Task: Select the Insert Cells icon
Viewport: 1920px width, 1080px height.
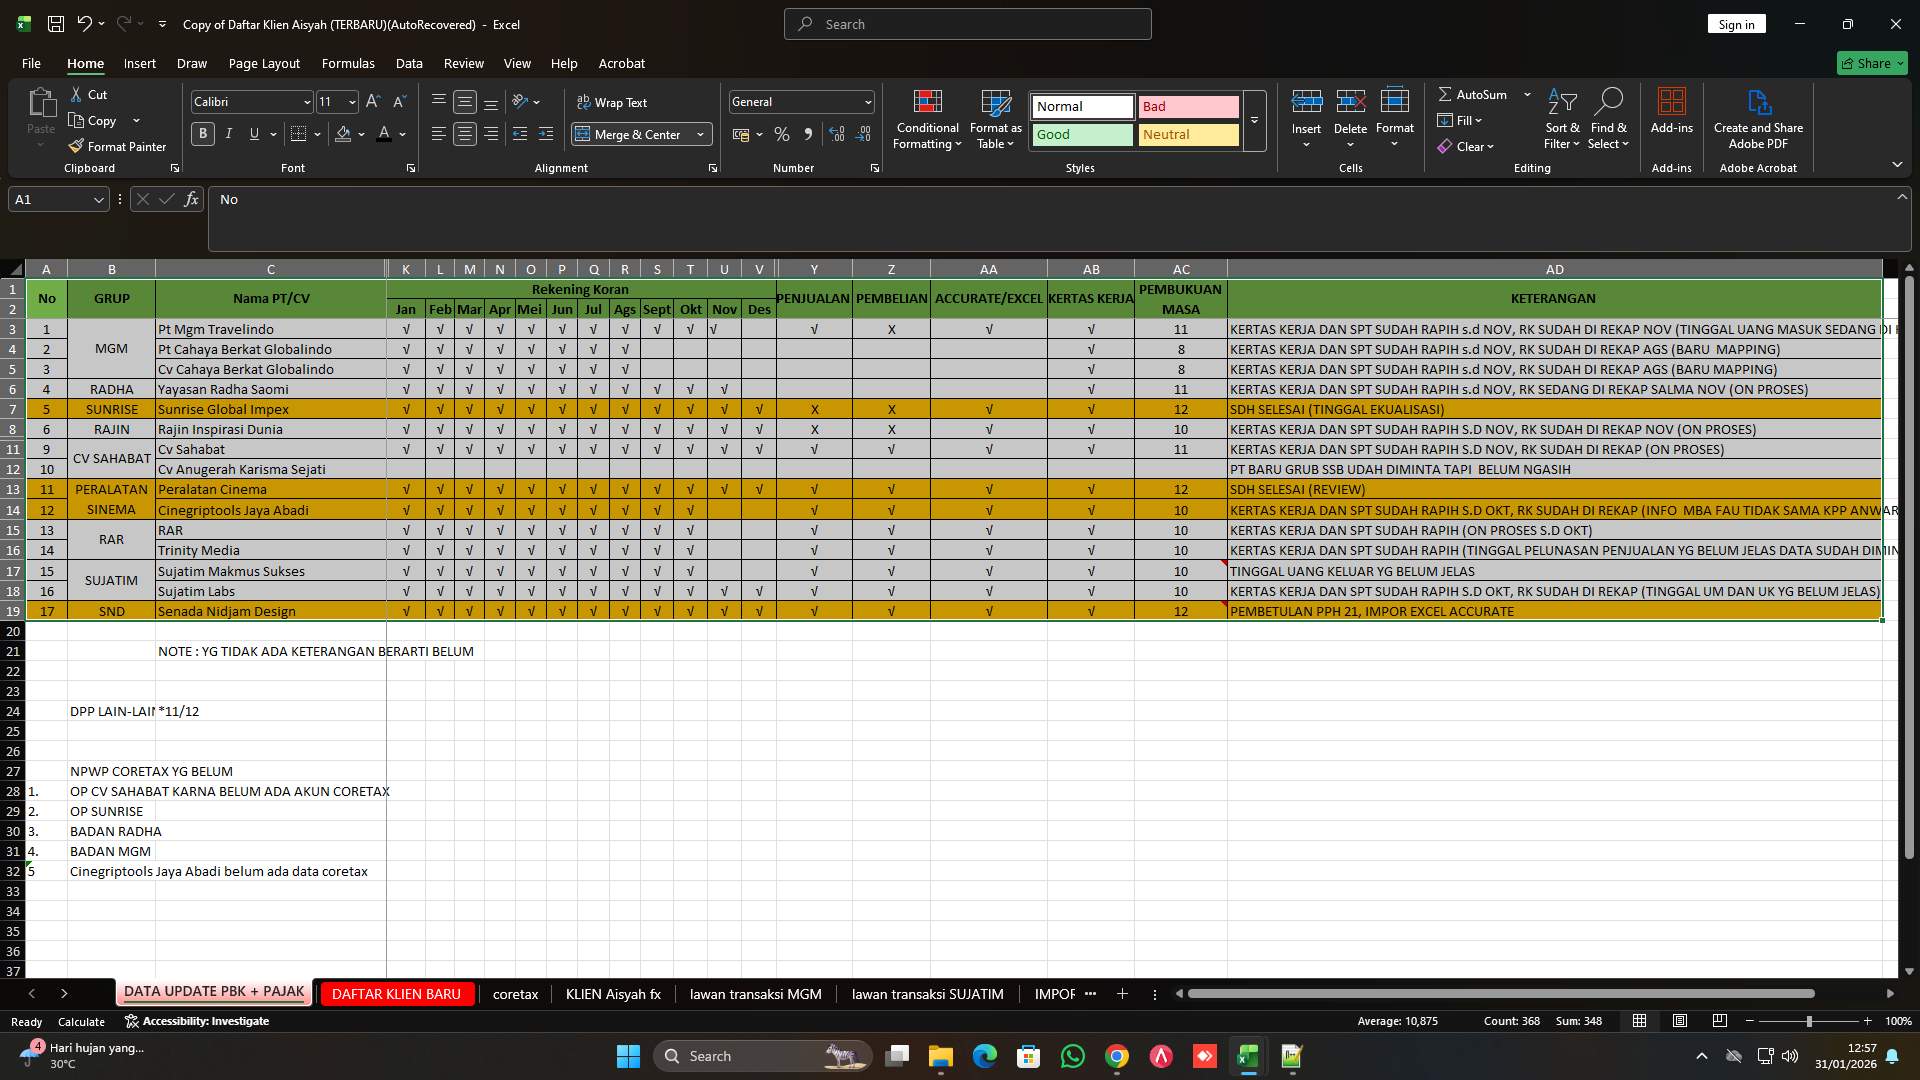Action: pos(1306,100)
